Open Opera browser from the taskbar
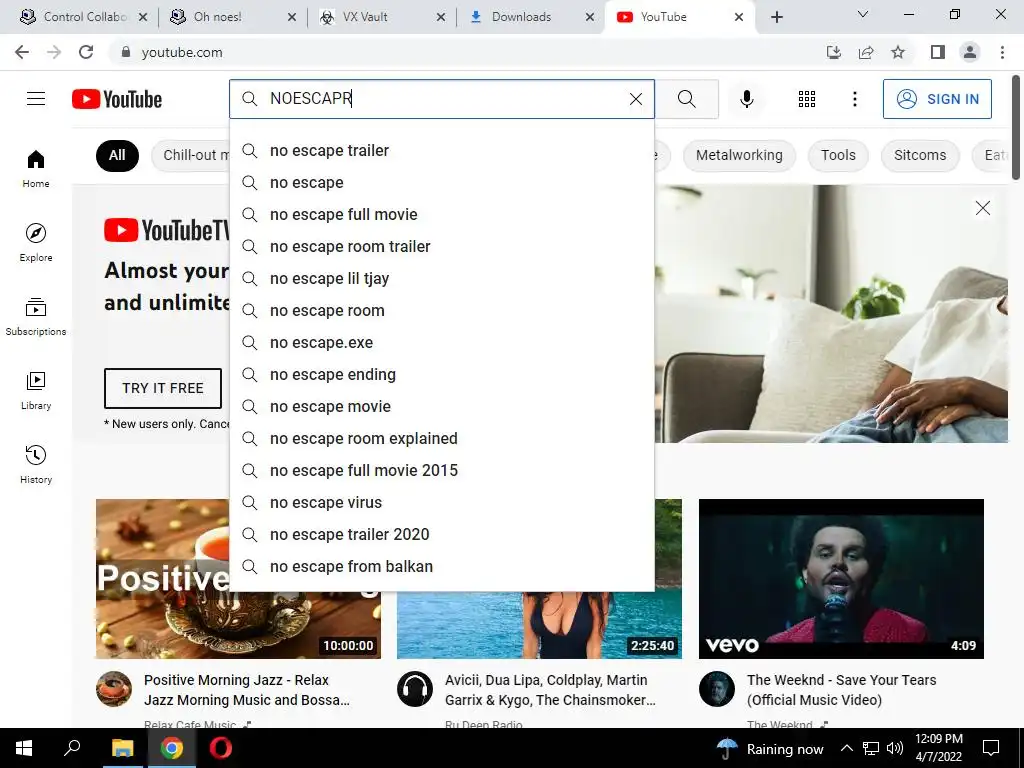The image size is (1024, 768). pos(221,748)
